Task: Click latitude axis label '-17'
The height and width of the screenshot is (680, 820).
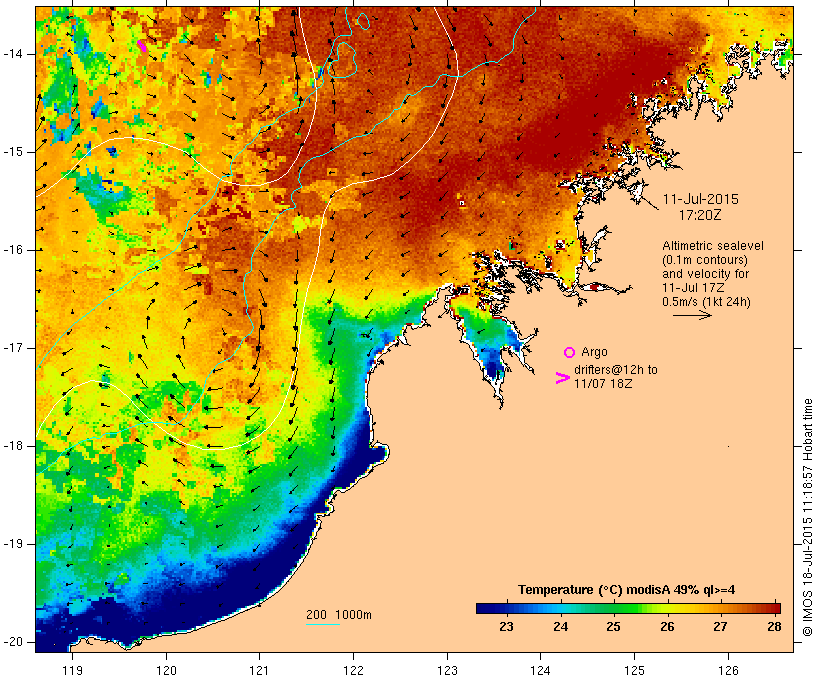Action: tap(13, 348)
